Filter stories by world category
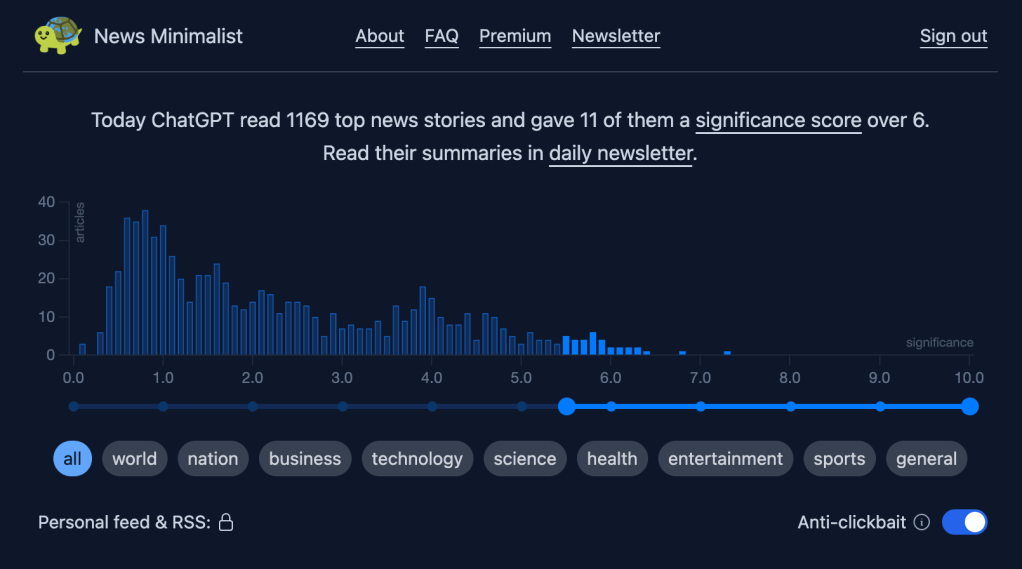This screenshot has width=1022, height=569. pos(134,459)
